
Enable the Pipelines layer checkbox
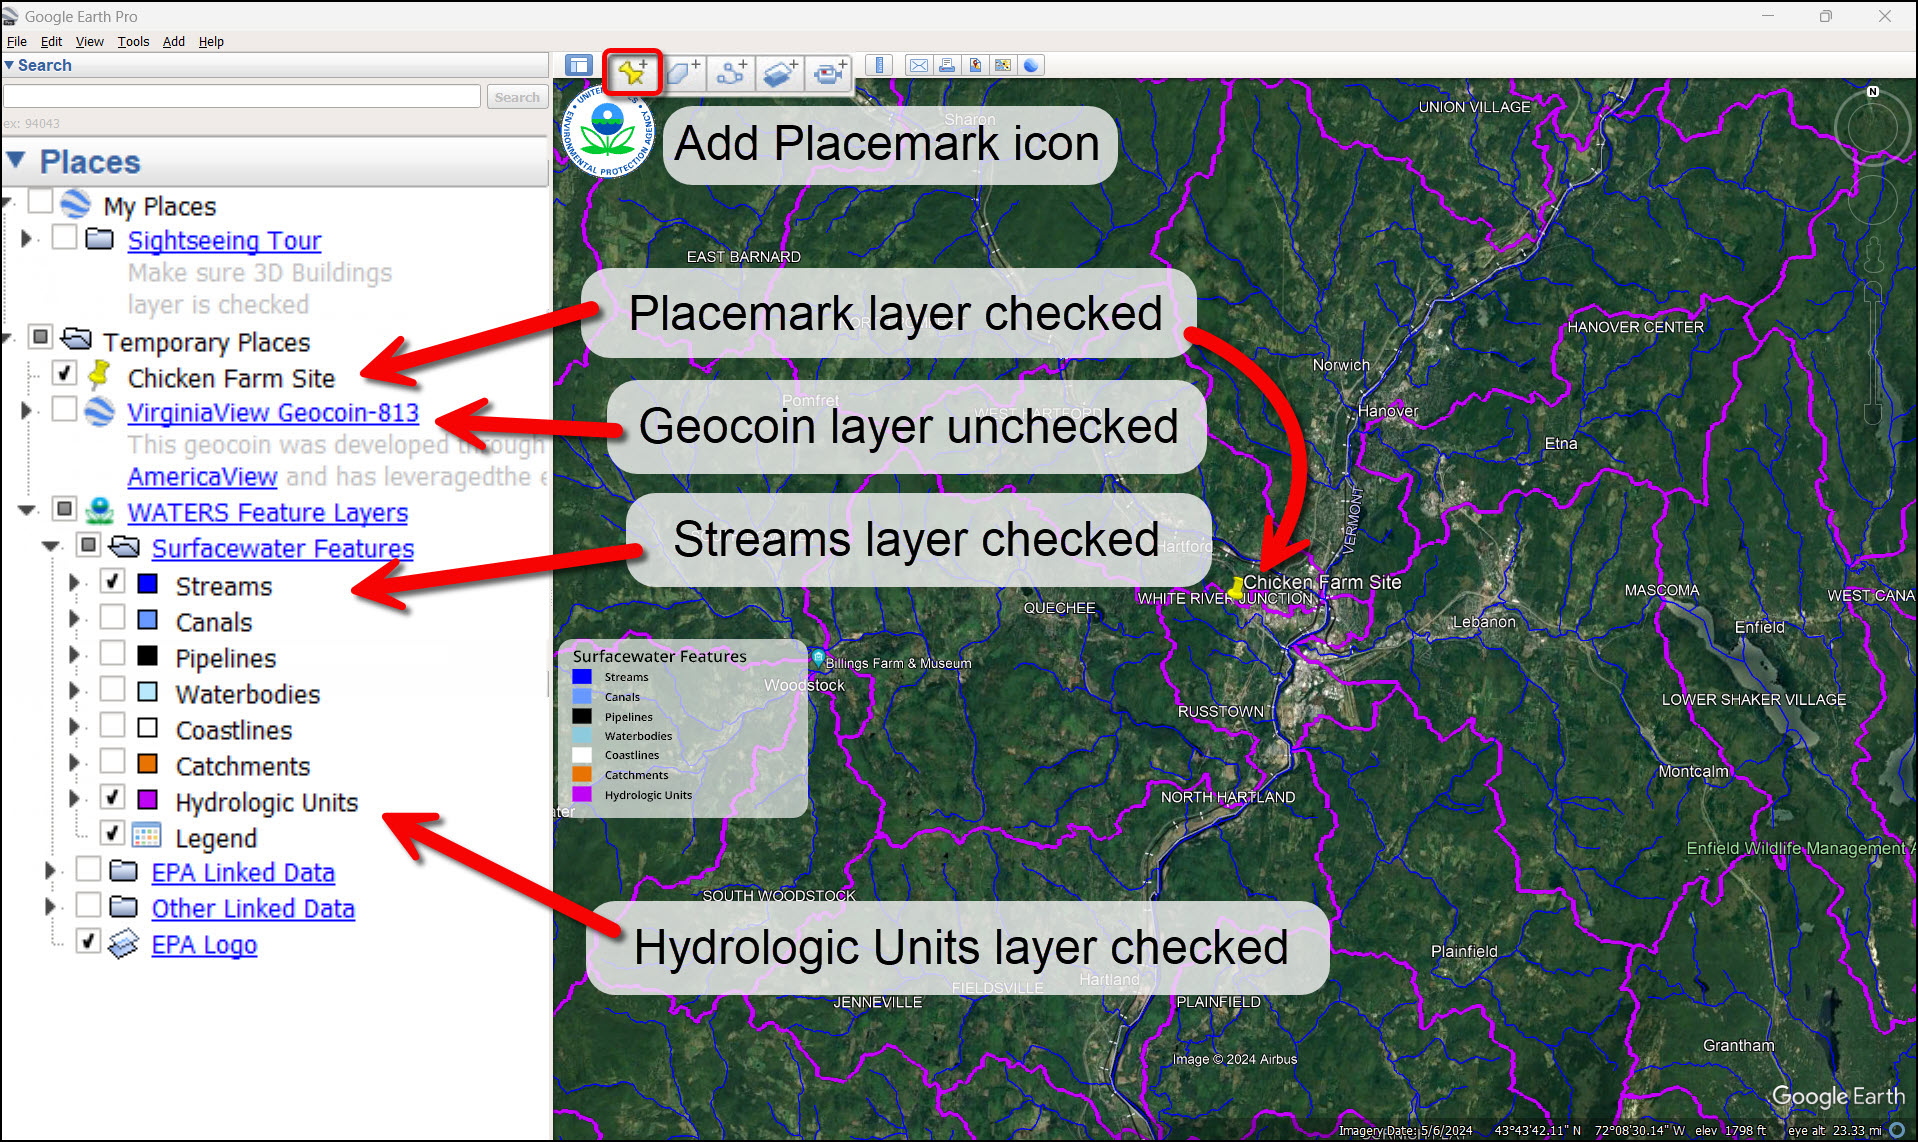tap(113, 653)
